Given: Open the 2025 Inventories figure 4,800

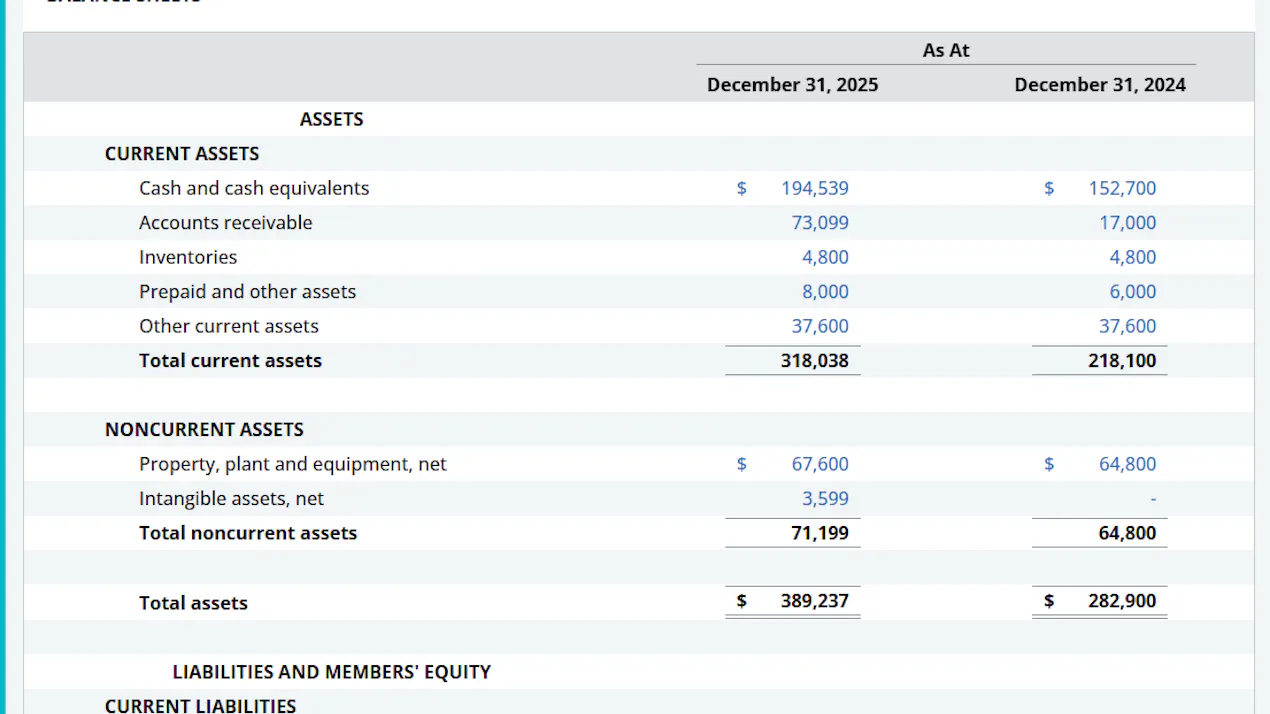Looking at the screenshot, I should 825,257.
